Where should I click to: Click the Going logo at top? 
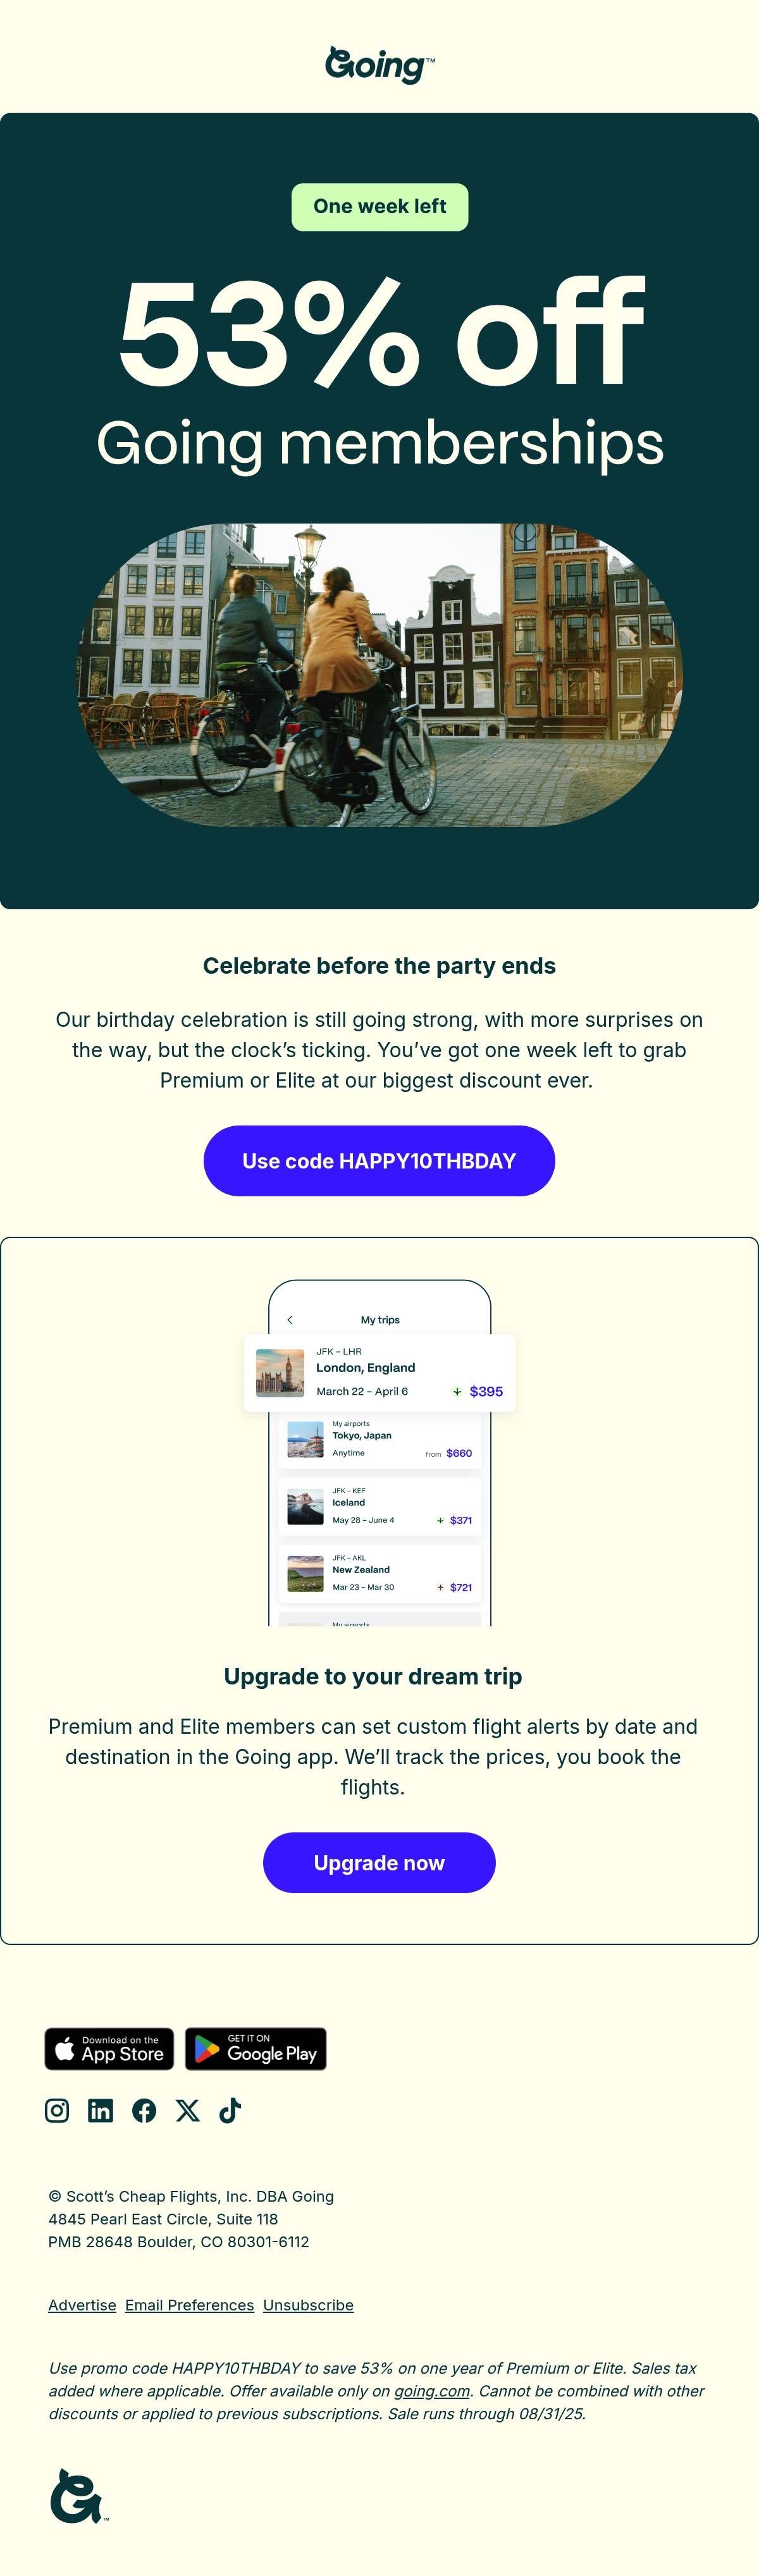[379, 64]
